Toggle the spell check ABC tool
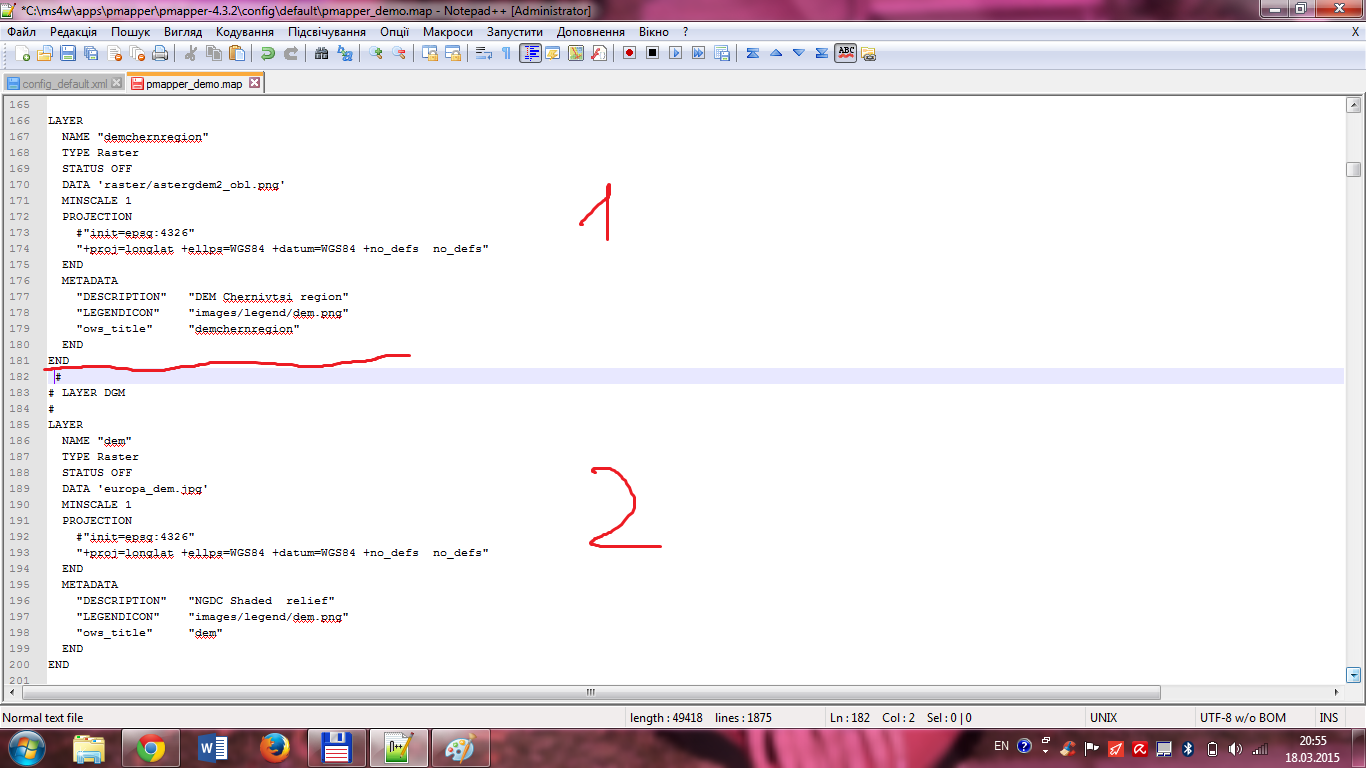Screen dimensions: 1366x768 [846, 53]
